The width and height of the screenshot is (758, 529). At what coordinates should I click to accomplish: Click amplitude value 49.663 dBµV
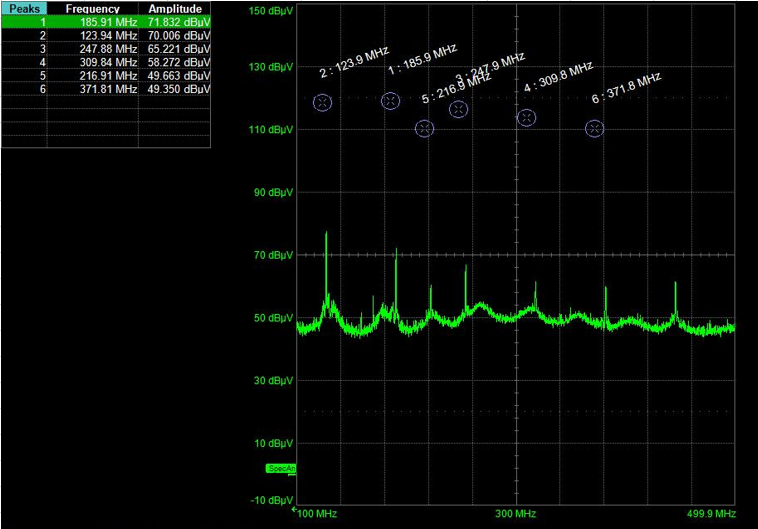click(x=179, y=76)
